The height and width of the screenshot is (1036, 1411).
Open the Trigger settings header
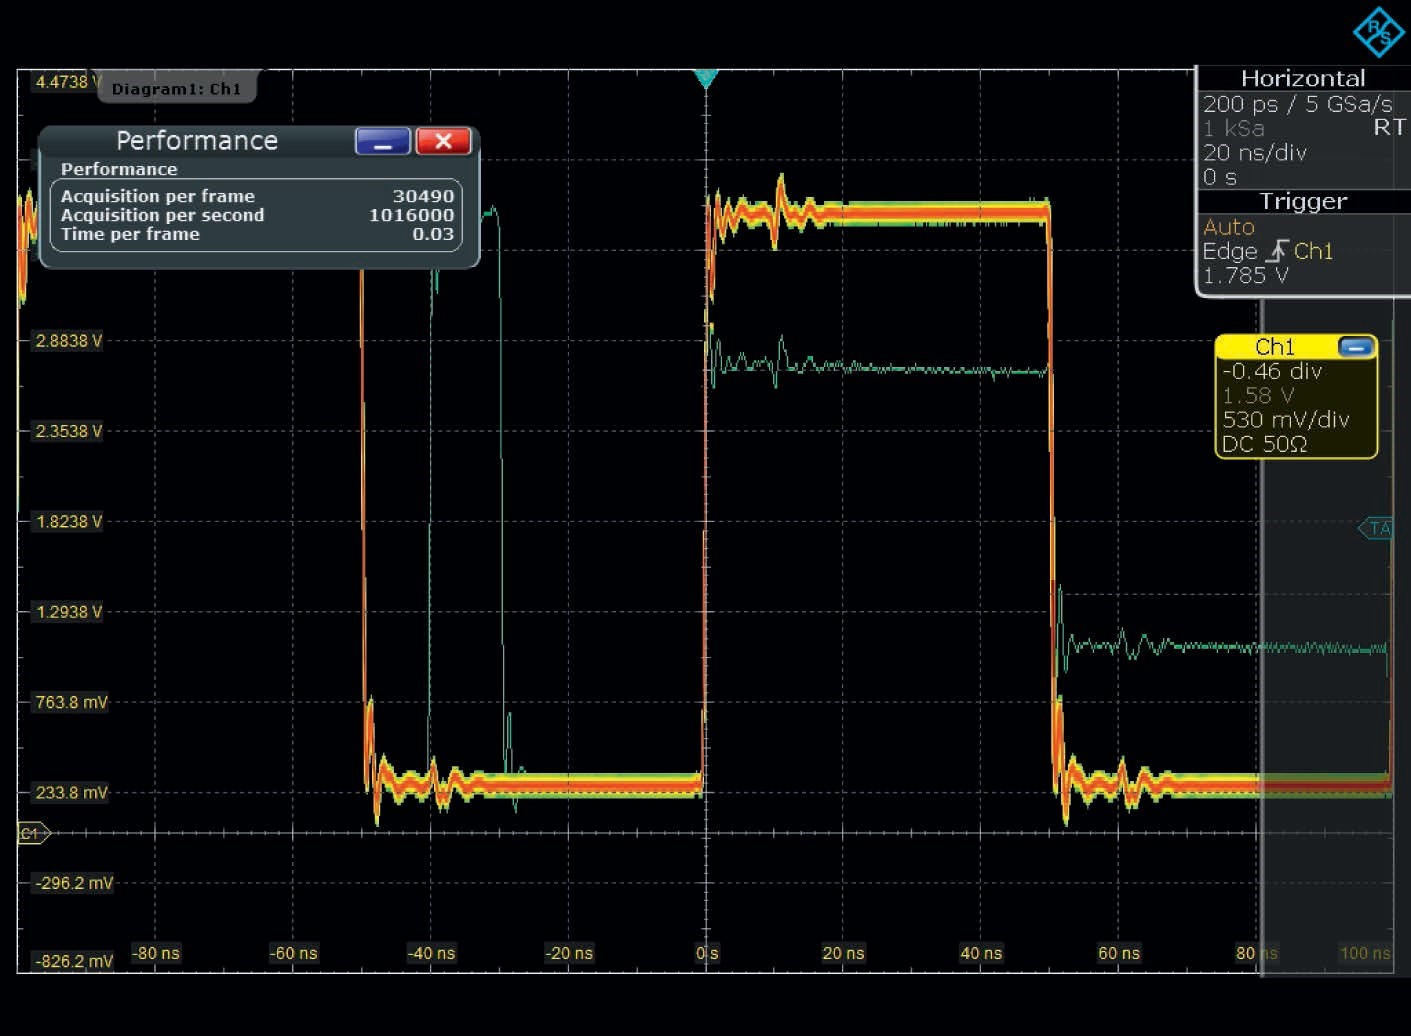point(1302,202)
